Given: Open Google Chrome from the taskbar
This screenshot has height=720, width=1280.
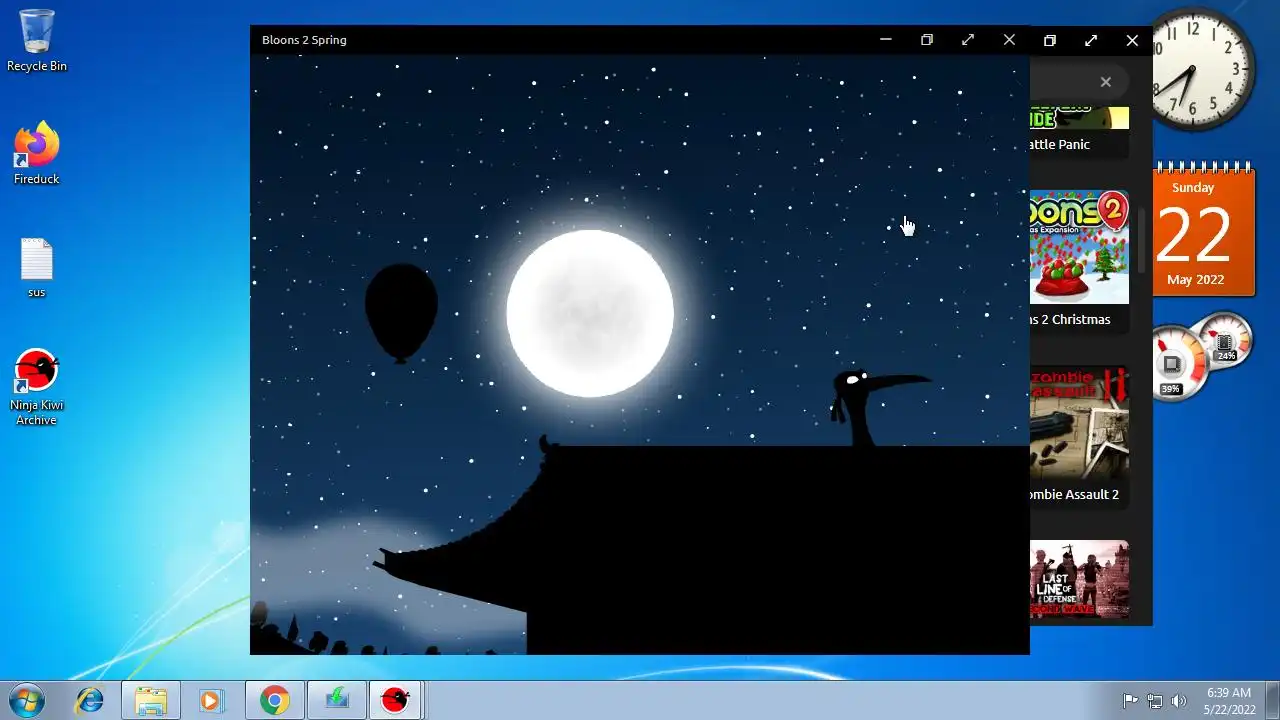Looking at the screenshot, I should [x=274, y=700].
